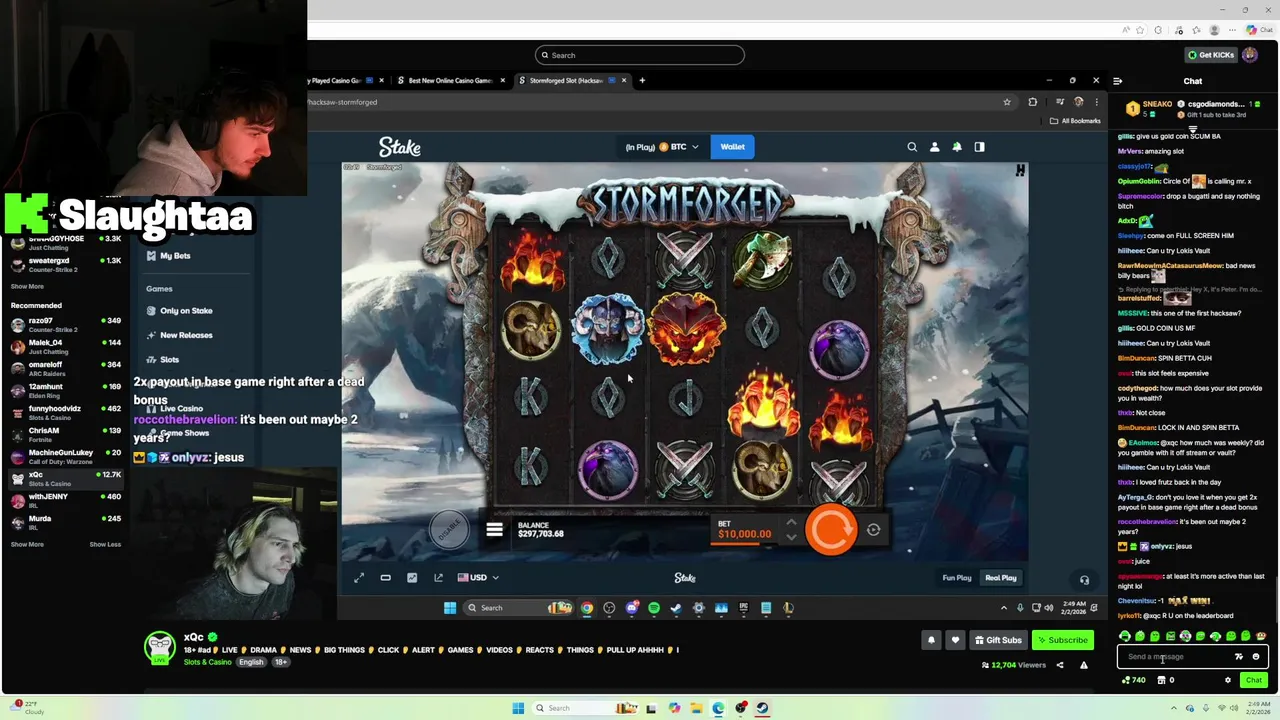Open chat settings gear icon

click(1228, 680)
